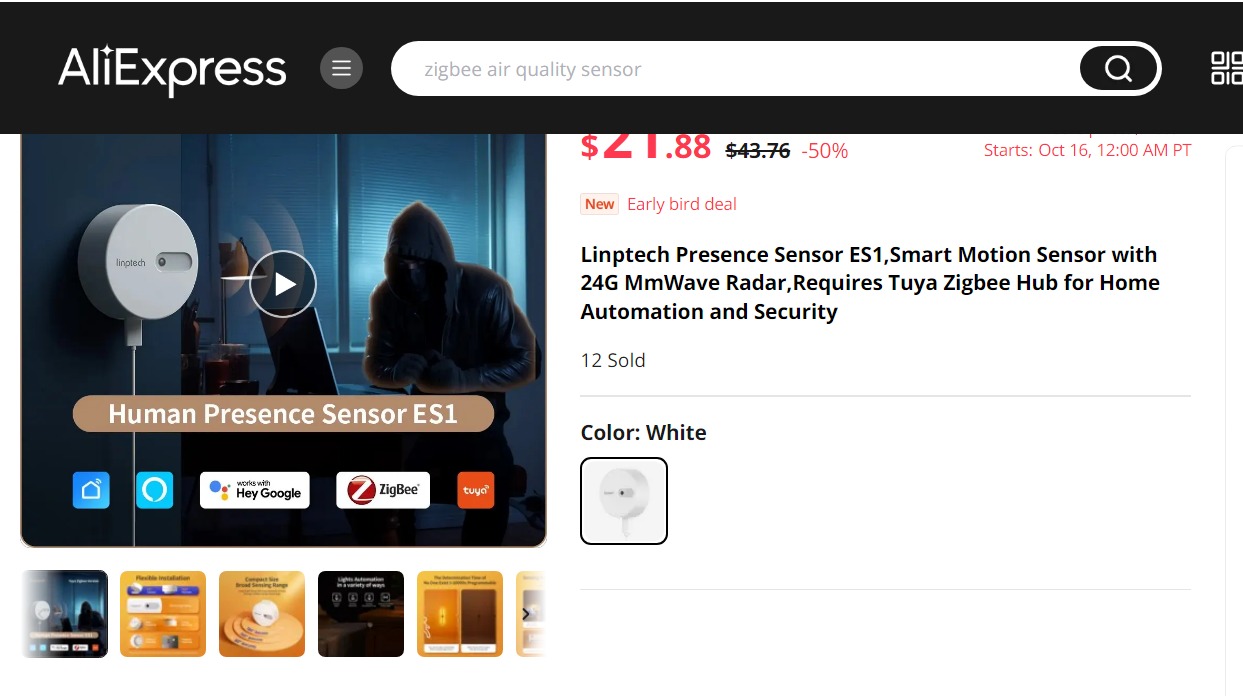Click the blue smart home app icon
1243x696 pixels.
[91, 490]
